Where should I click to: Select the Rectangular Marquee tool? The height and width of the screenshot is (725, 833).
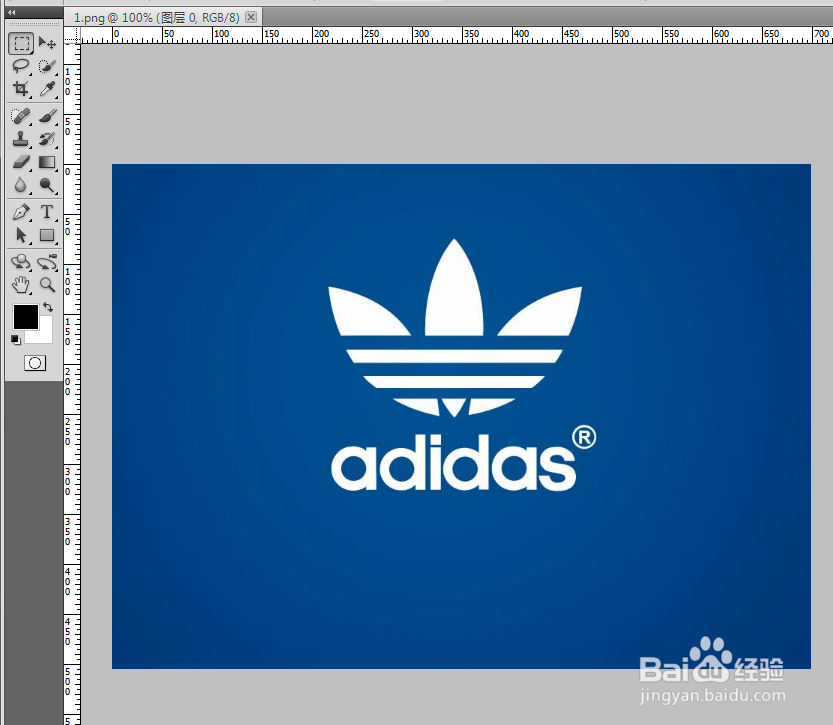21,43
